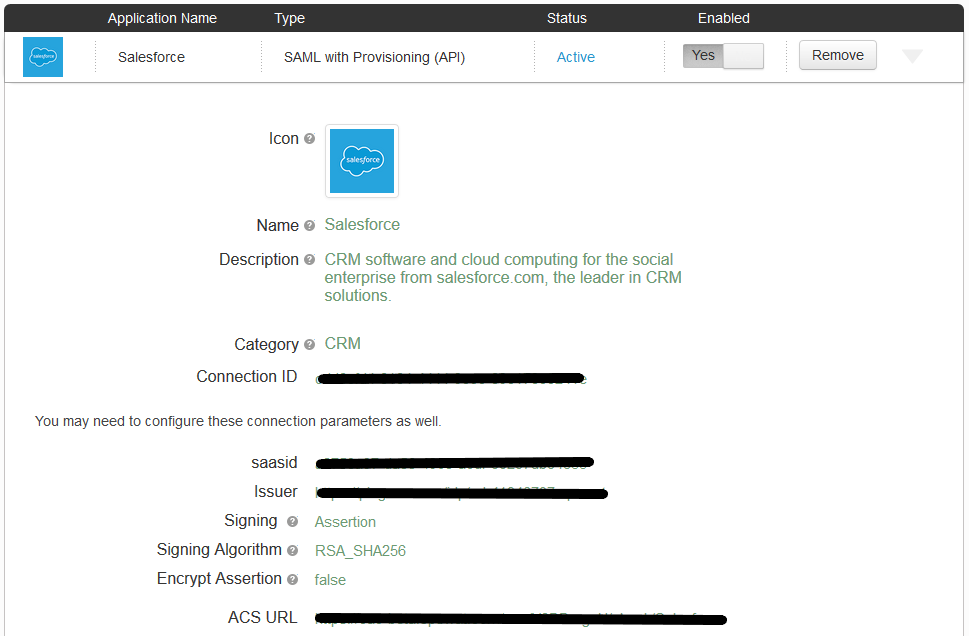Click the CRM software description text

tap(503, 278)
